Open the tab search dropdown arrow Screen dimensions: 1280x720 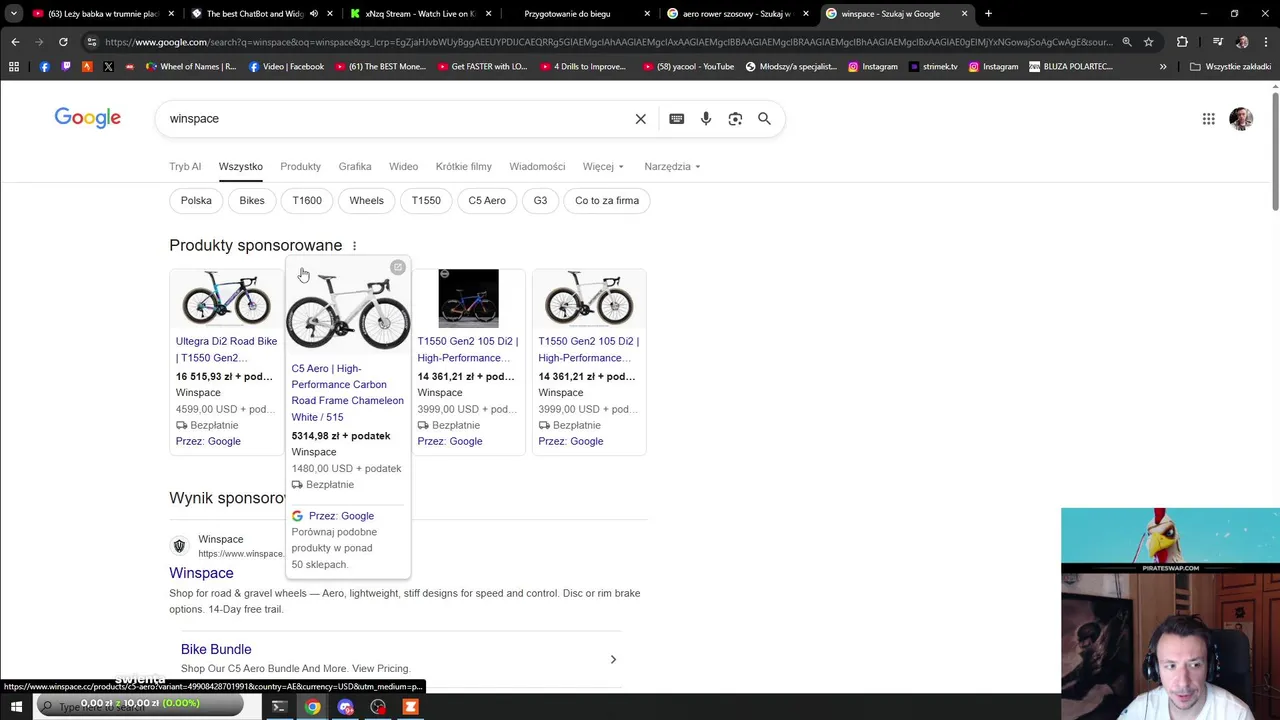tap(14, 14)
